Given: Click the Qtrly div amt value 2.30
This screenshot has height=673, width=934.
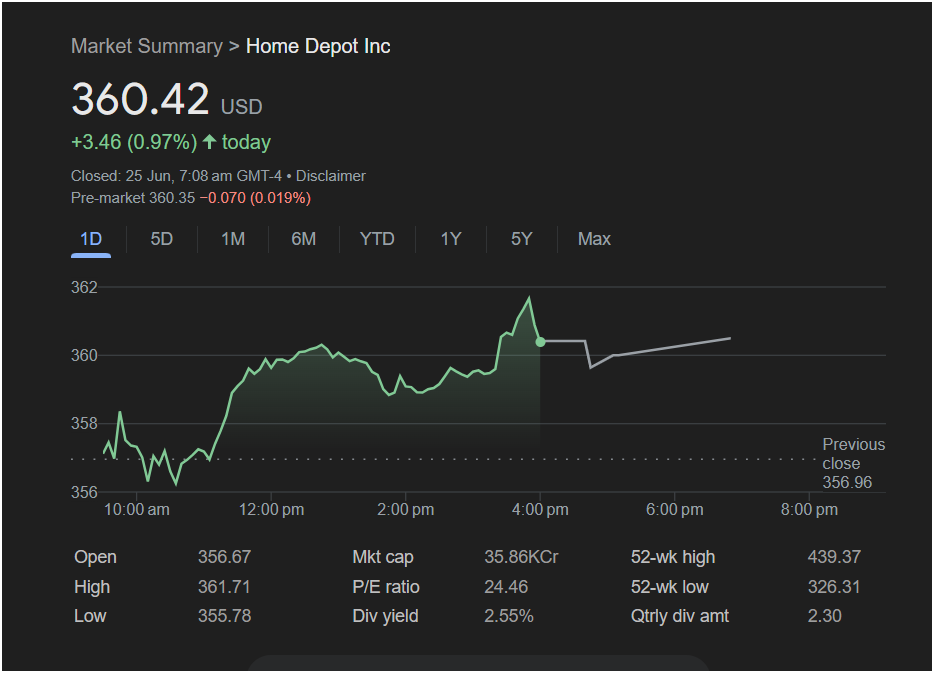Looking at the screenshot, I should (824, 616).
